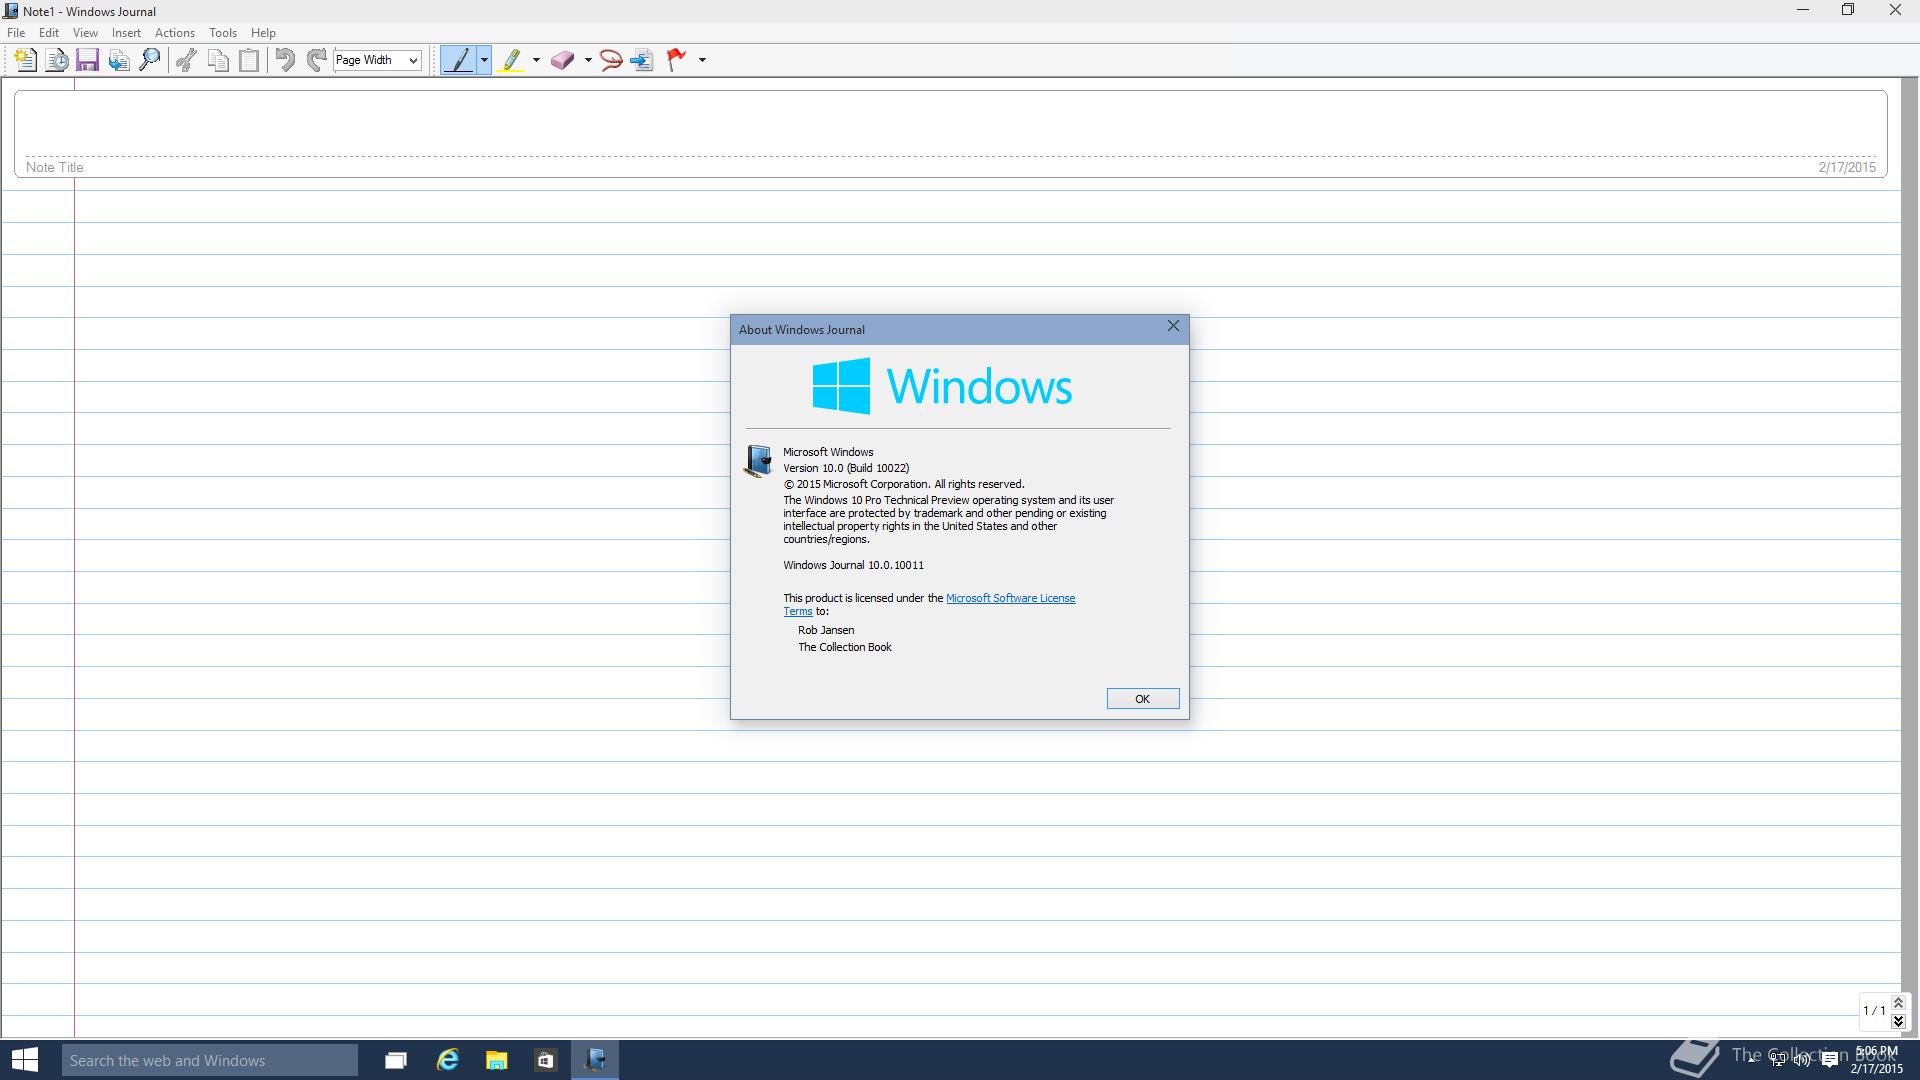Click the Paste clipboard icon
Viewport: 1920px width, 1080px height.
[x=249, y=60]
